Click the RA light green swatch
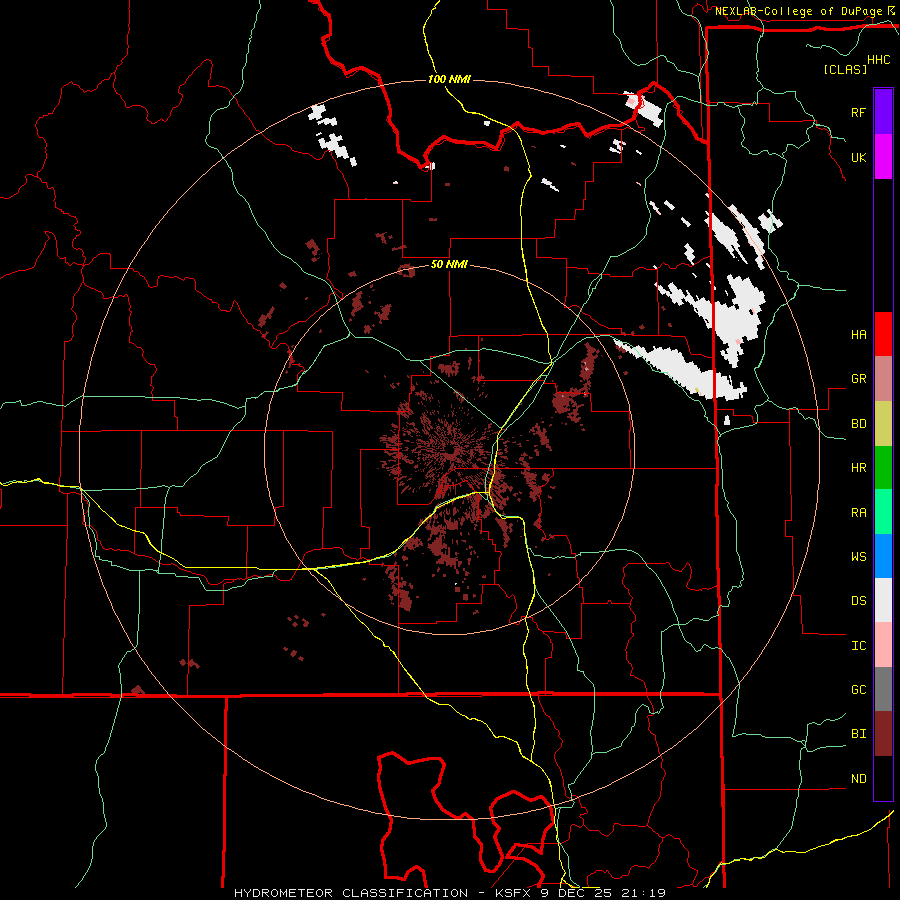Viewport: 900px width, 900px height. [883, 512]
